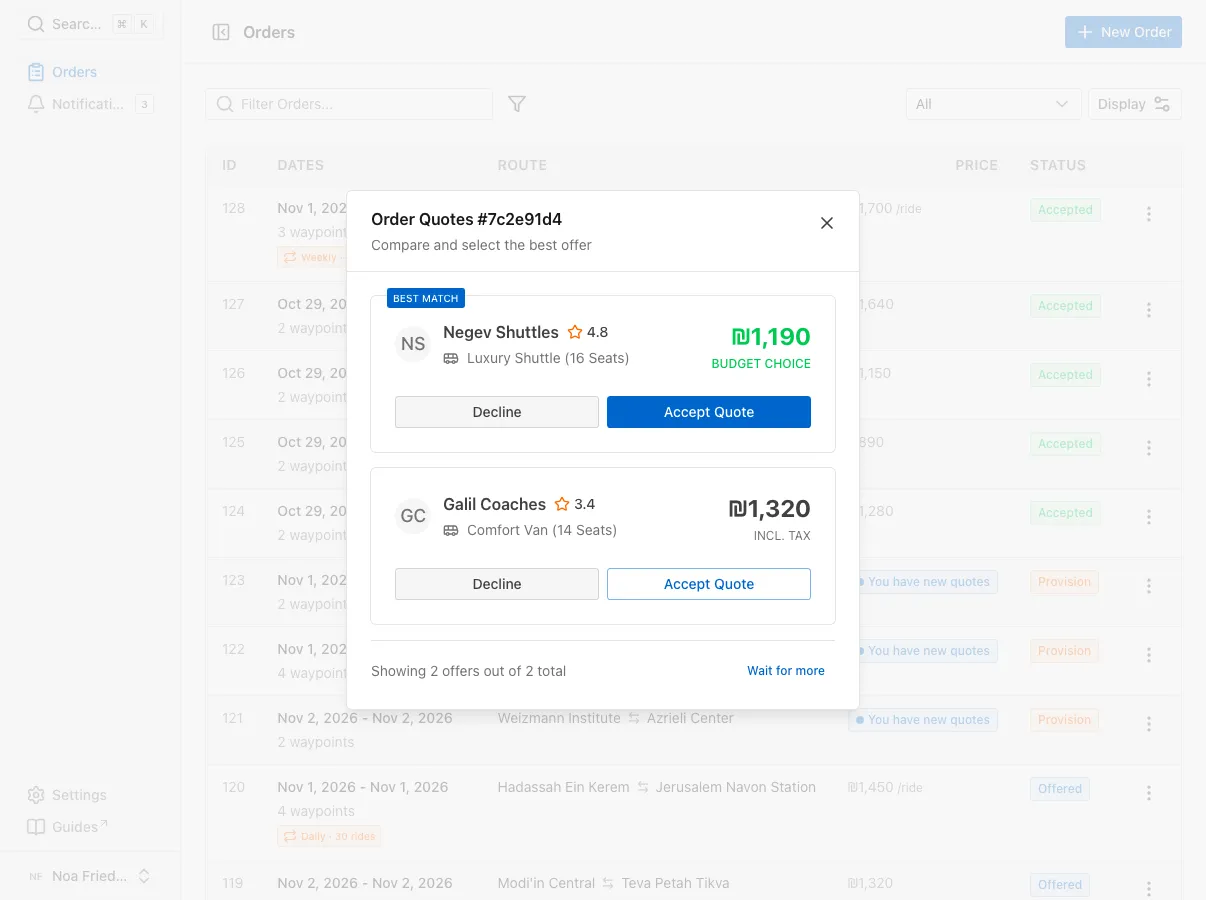Click the ROUTE column header

(x=522, y=165)
